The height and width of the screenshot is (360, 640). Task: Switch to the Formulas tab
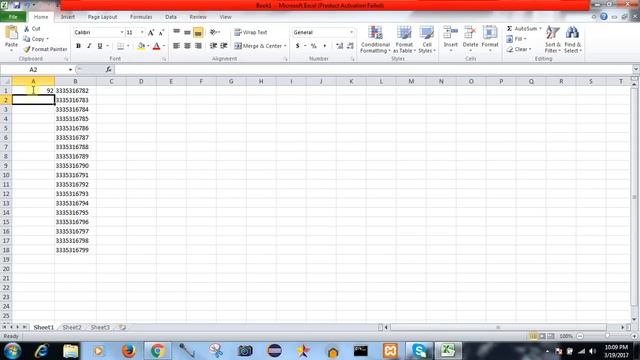(x=141, y=17)
